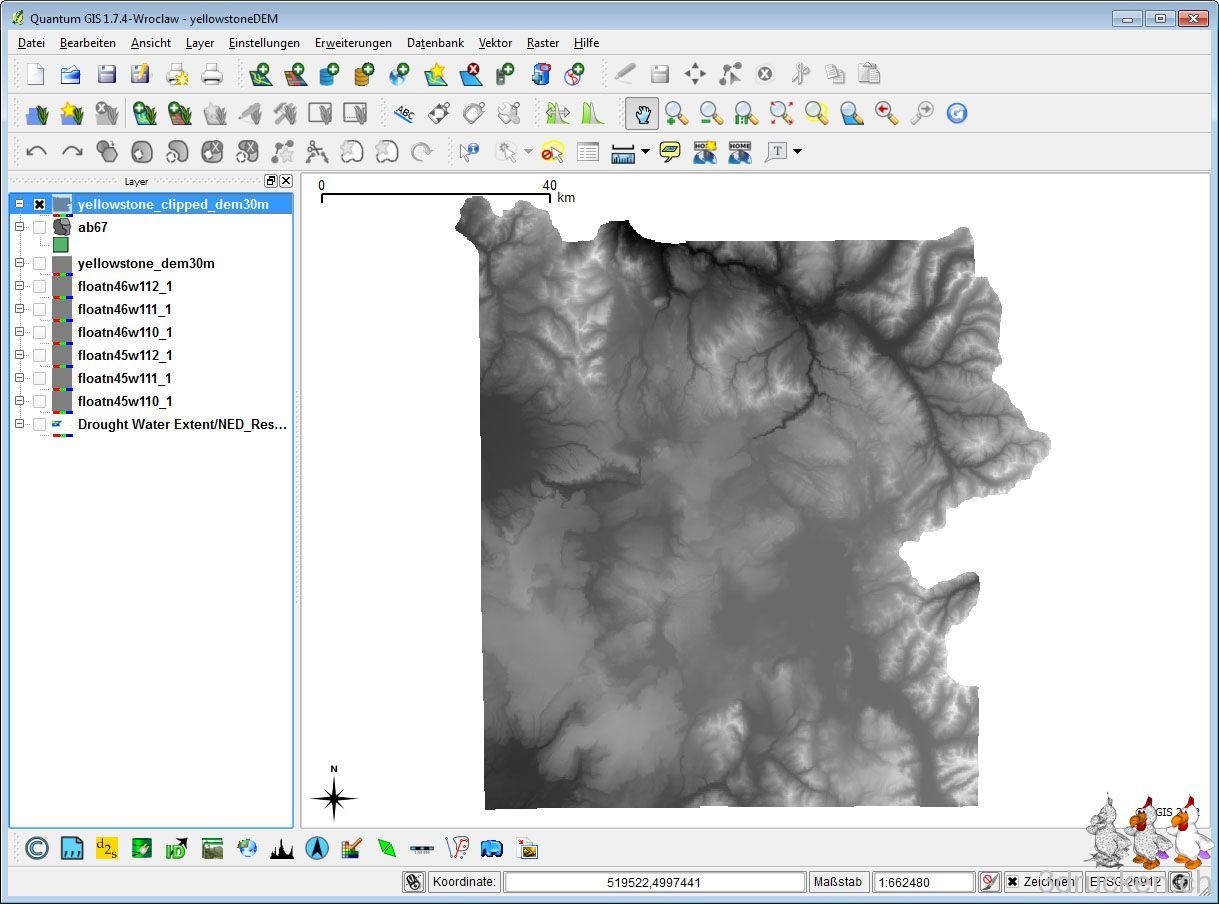Viewport: 1219px width, 904px height.
Task: Click the Save Project floppy icon
Action: point(106,74)
